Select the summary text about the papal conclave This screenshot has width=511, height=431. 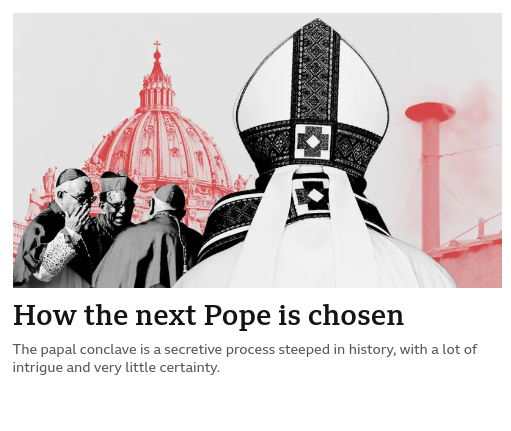pos(245,358)
